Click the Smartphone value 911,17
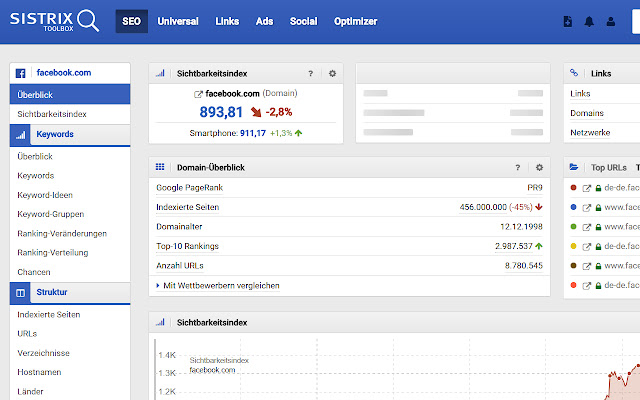This screenshot has width=640, height=400. click(x=253, y=133)
